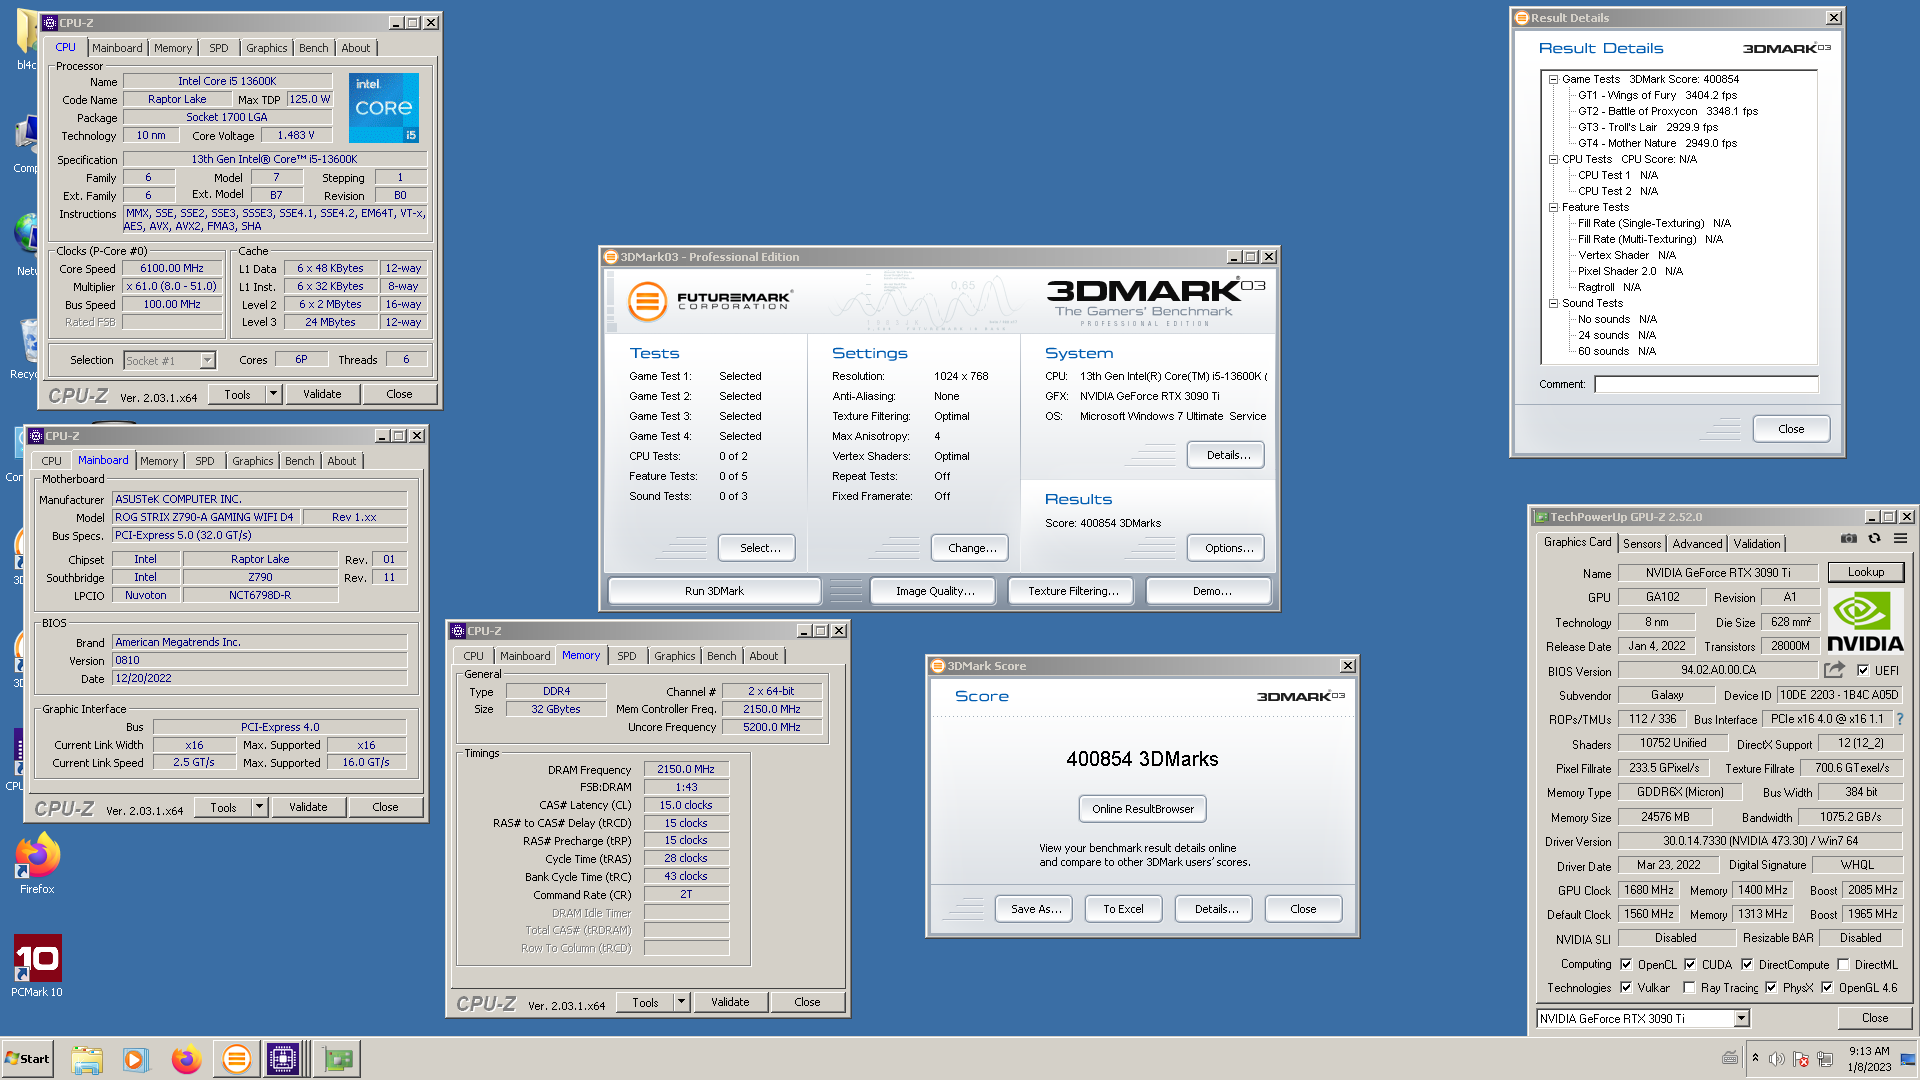Viewport: 1920px width, 1080px height.
Task: Click the network tray icon
Action: coord(1825,1059)
